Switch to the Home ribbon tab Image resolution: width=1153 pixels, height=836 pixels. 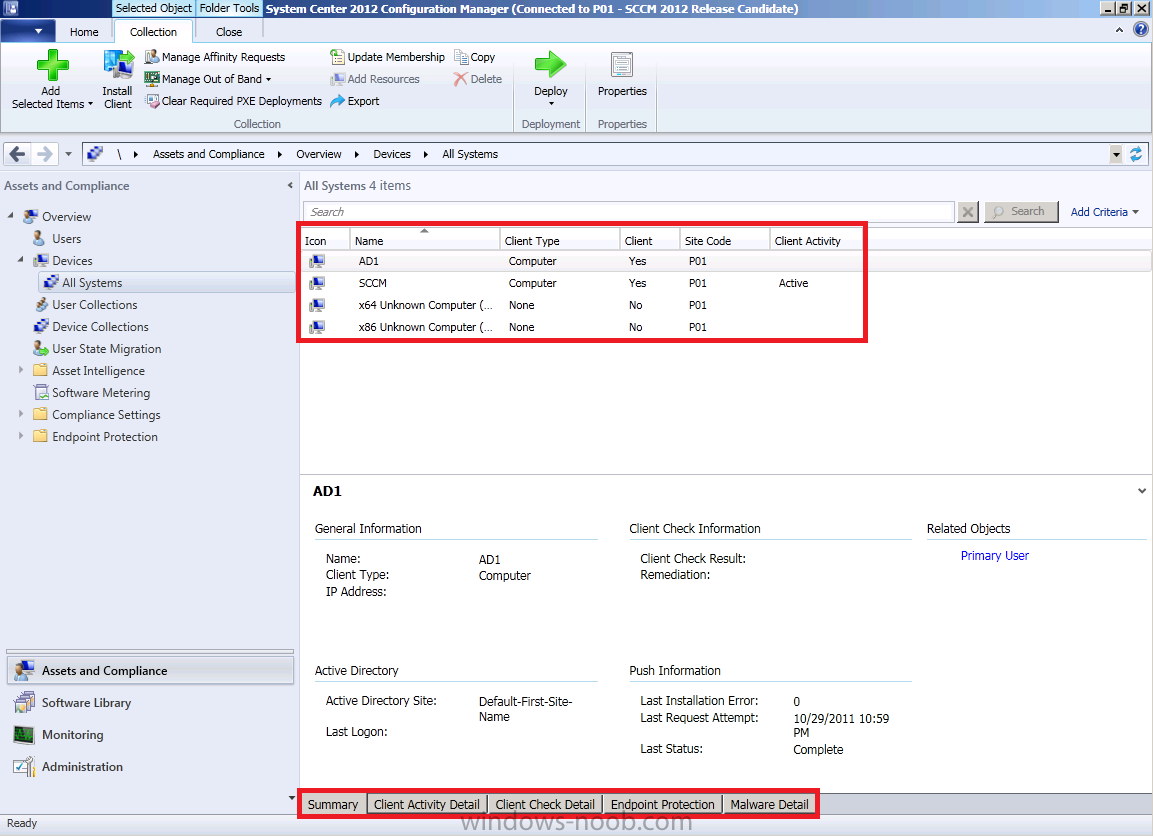pos(84,32)
